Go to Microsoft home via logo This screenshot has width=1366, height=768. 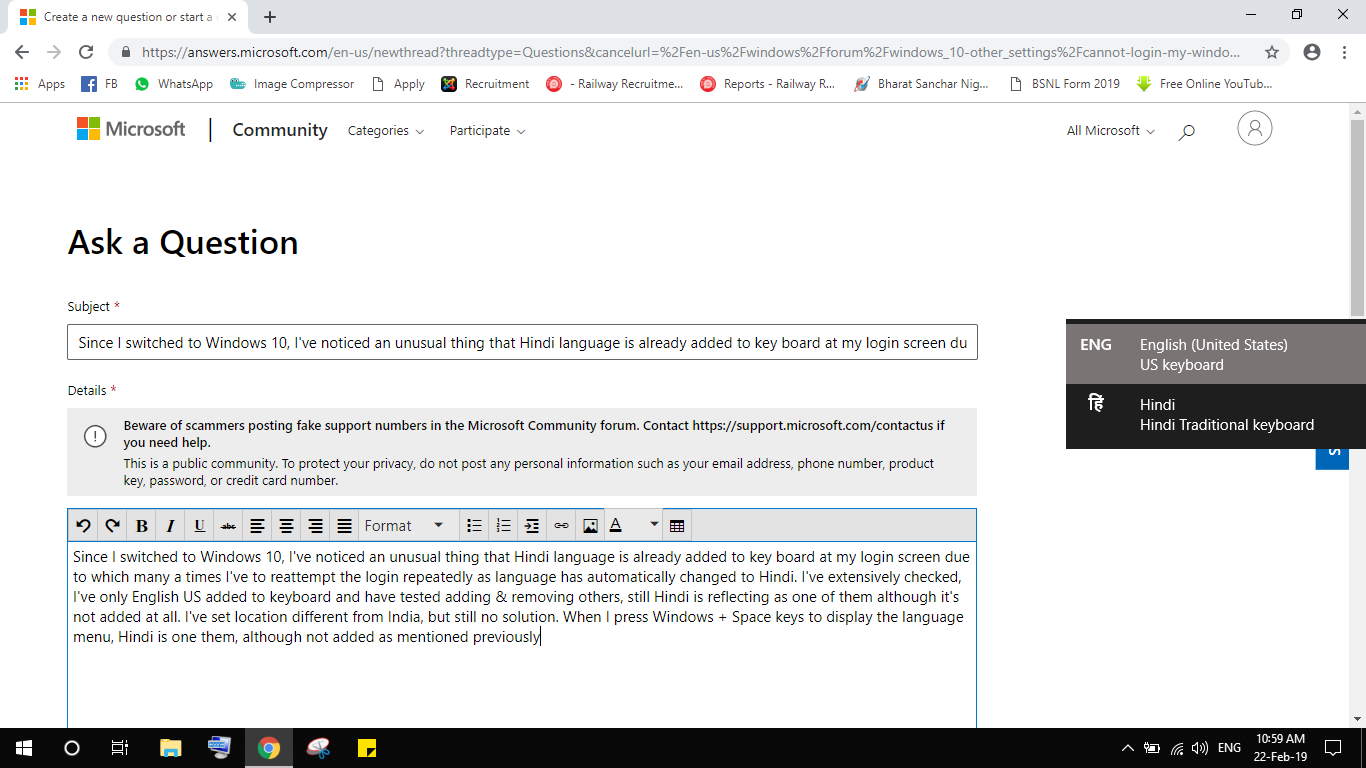tap(131, 129)
